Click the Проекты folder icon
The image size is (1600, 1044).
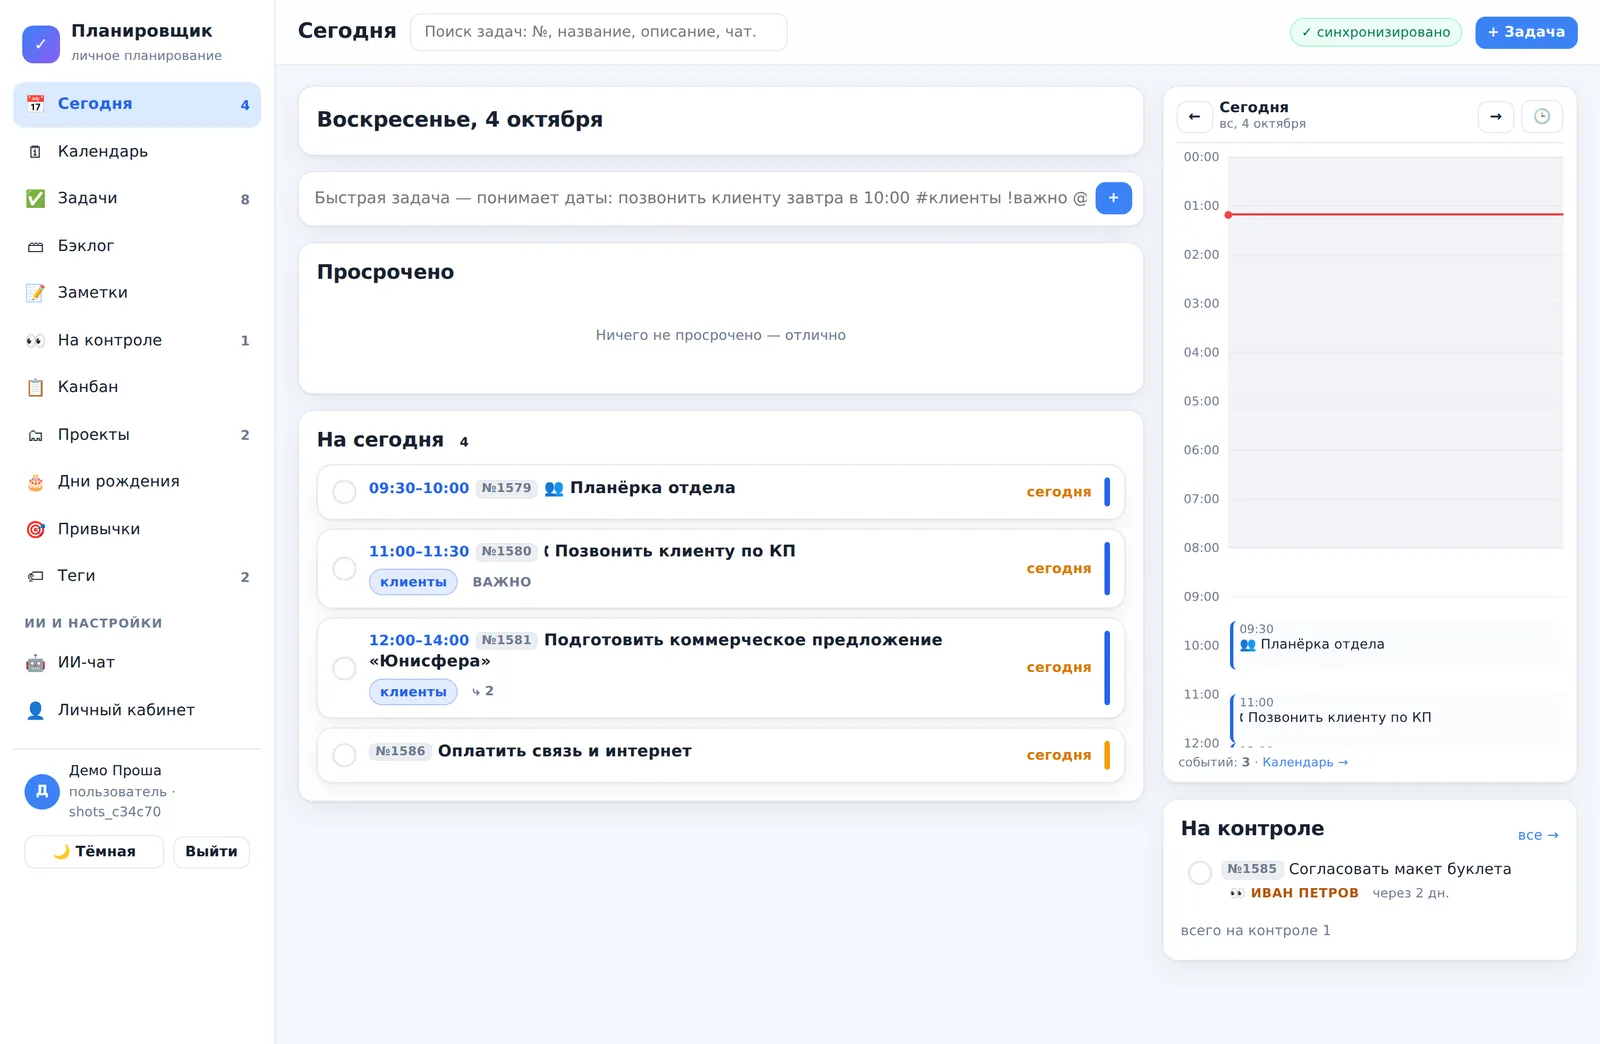click(x=35, y=435)
